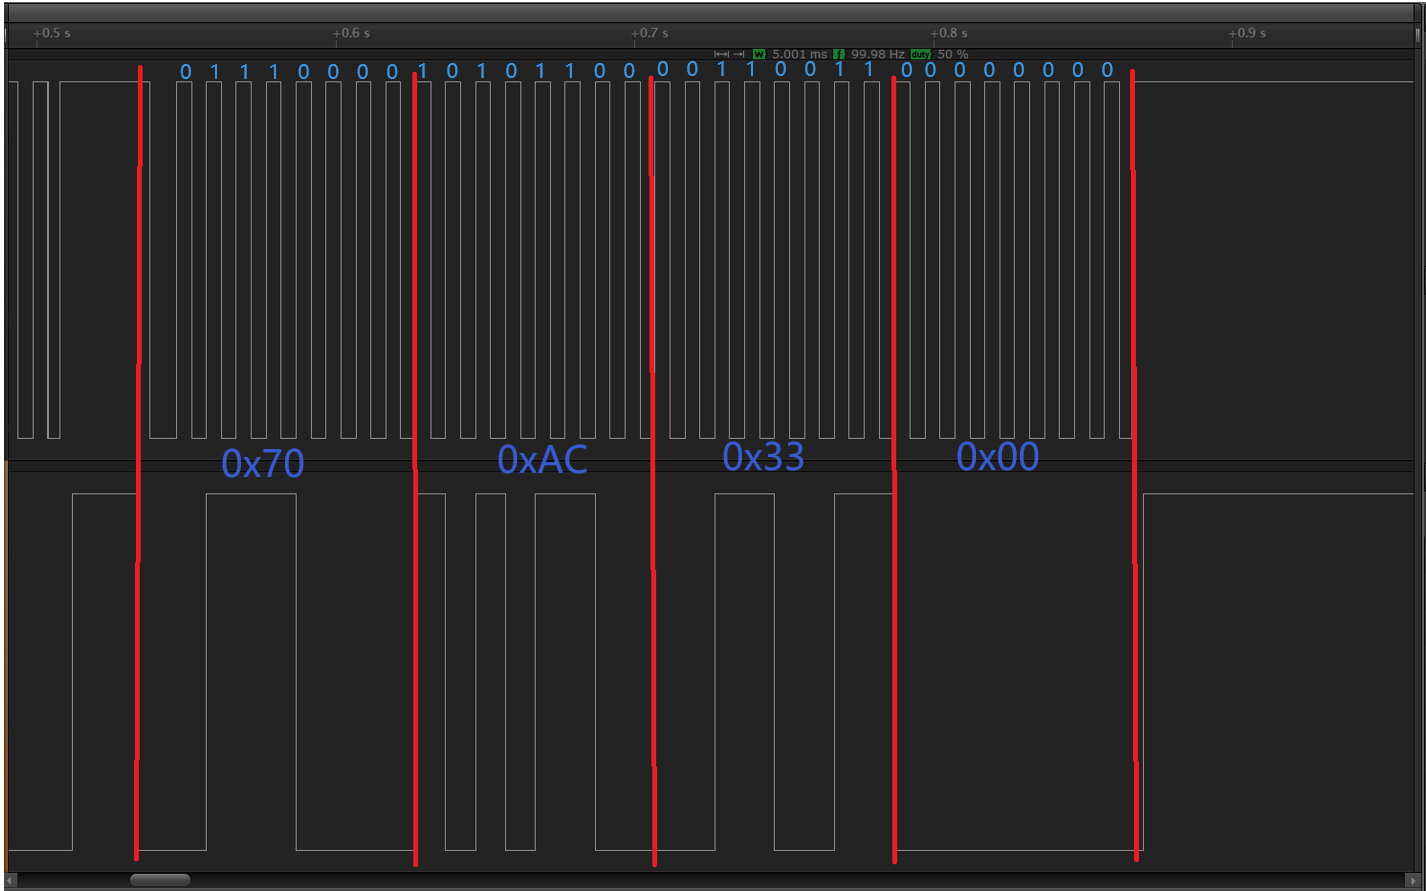Image resolution: width=1426 pixels, height=891 pixels.
Task: Click the +0.9 s time ruler label
Action: click(1247, 33)
